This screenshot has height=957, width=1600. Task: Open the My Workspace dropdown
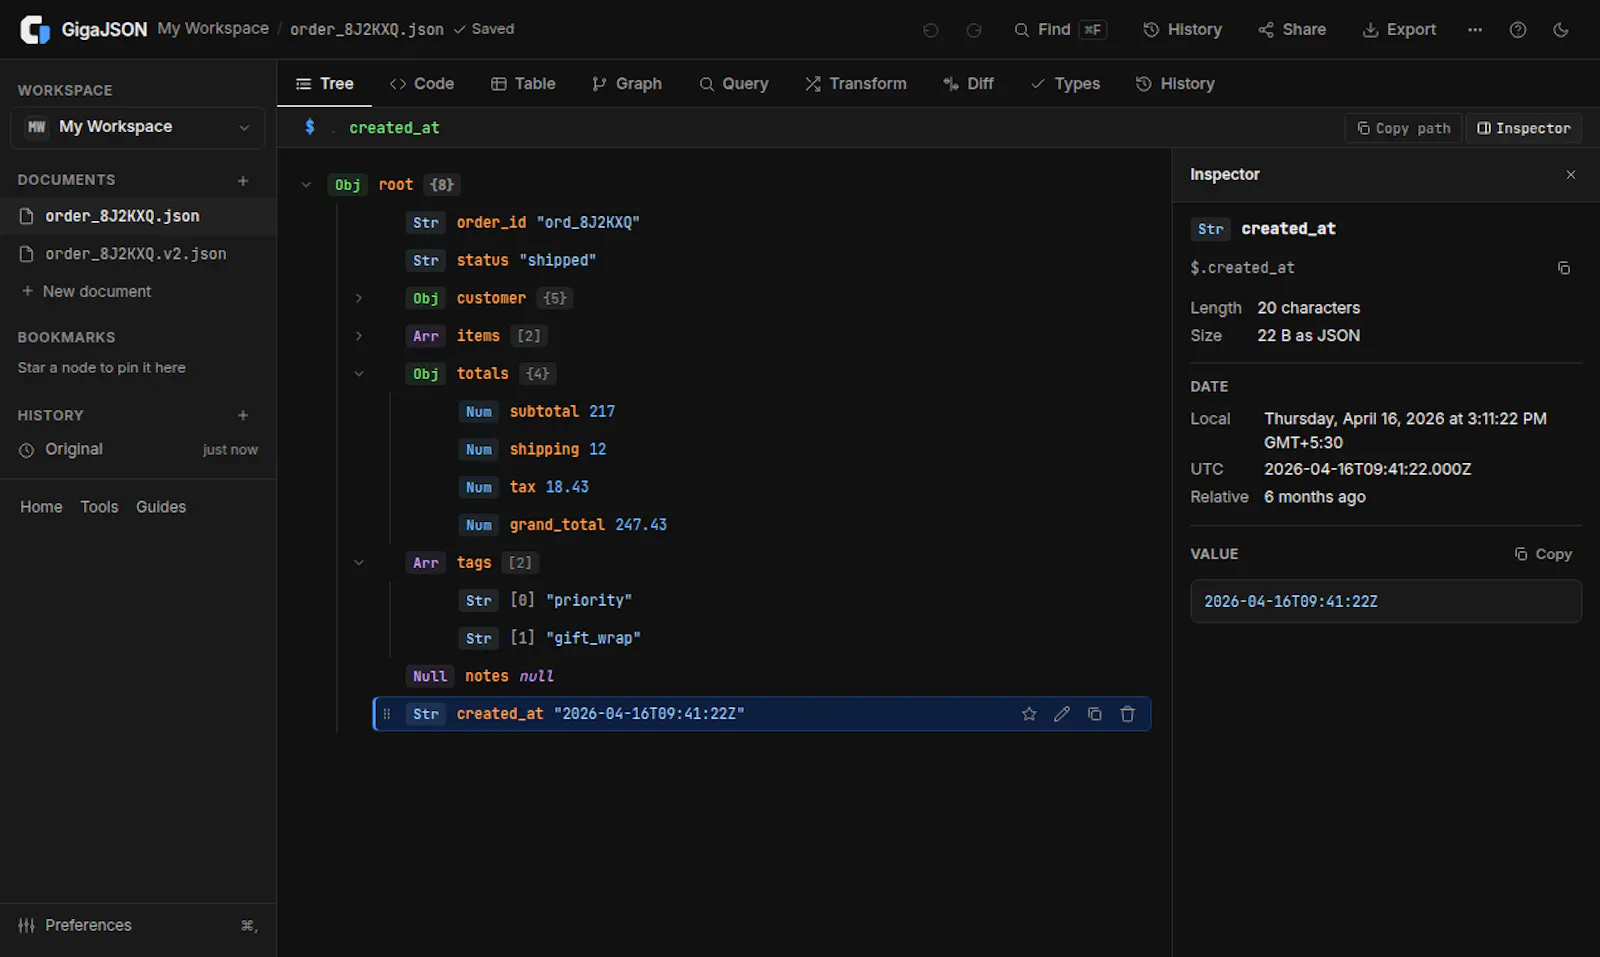tap(138, 127)
